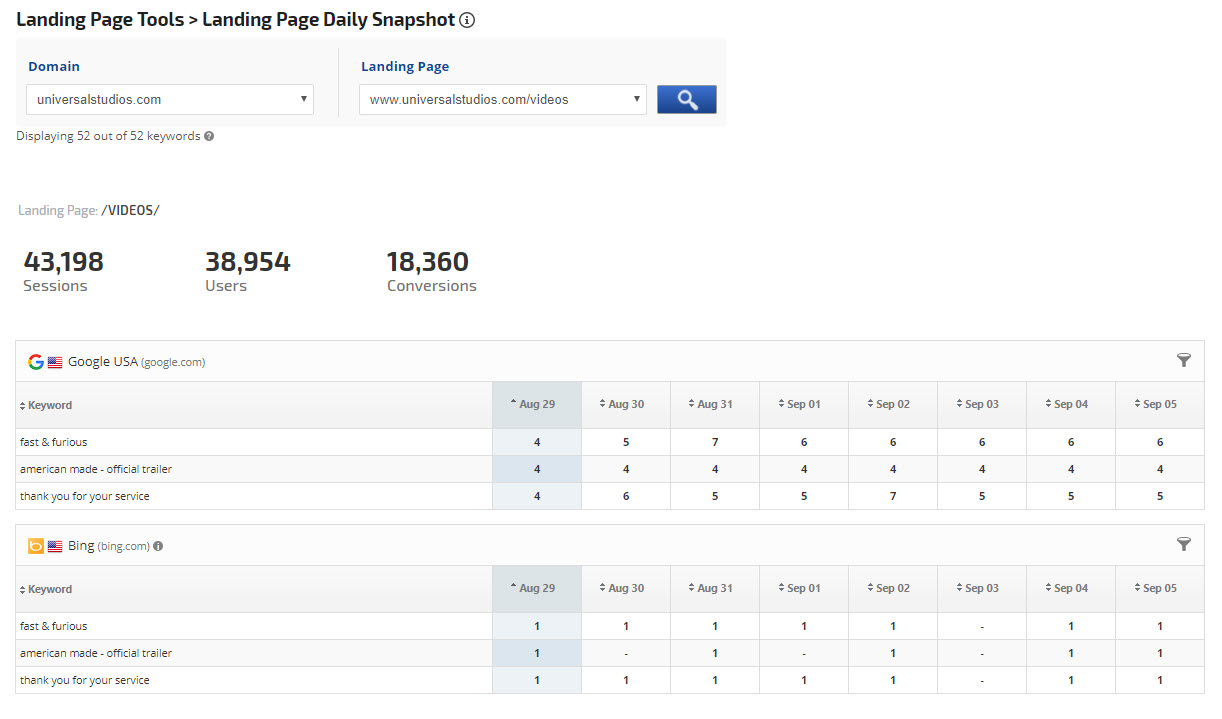Viewport: 1222px width, 719px height.
Task: Click the blue magnifier search button
Action: point(686,99)
